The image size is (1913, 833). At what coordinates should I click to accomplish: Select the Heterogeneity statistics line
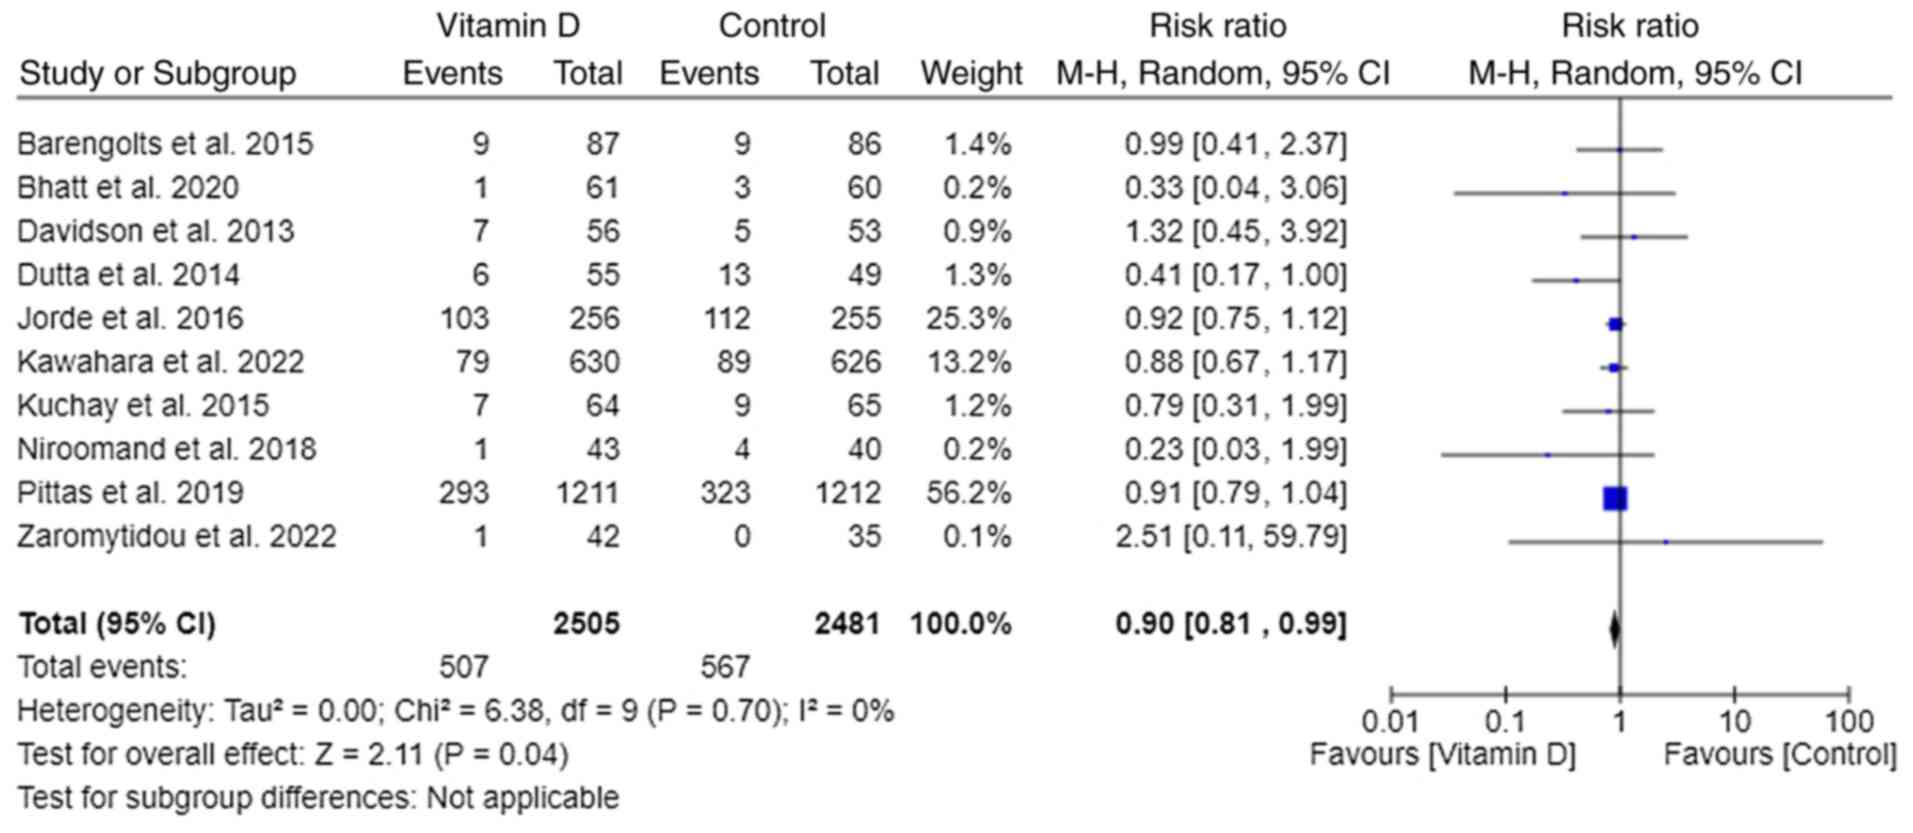(455, 711)
